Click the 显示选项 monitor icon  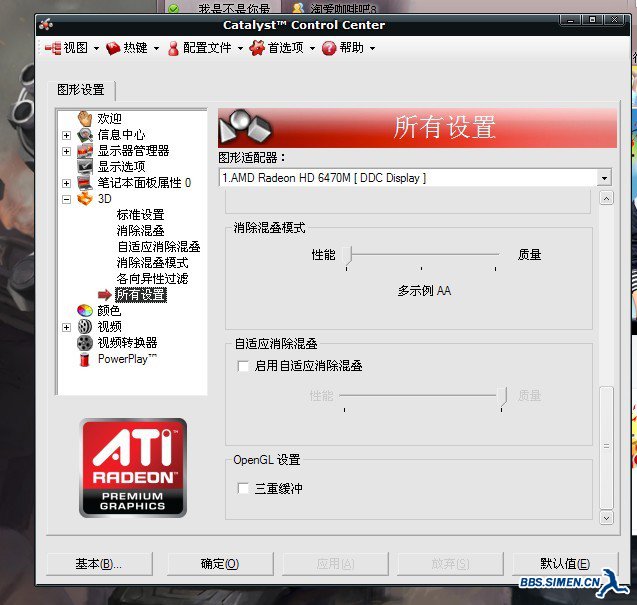pyautogui.click(x=85, y=167)
